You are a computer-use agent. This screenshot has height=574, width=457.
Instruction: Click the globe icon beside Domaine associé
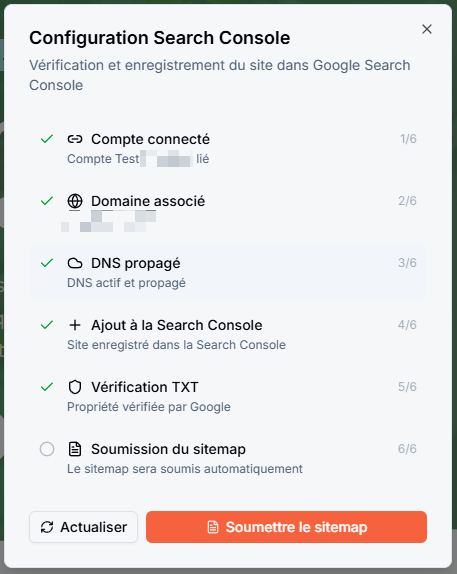click(75, 201)
